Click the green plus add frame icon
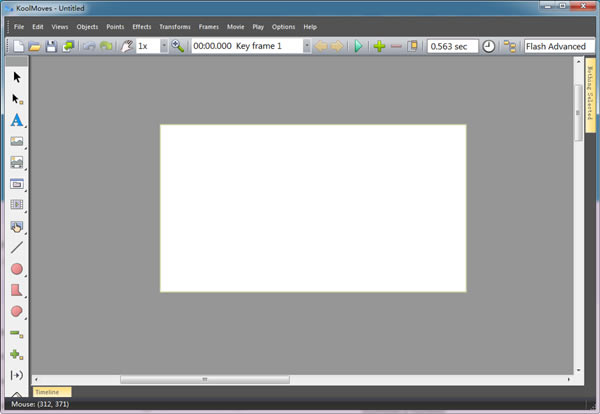Screen dimensions: 600x414 pos(379,46)
